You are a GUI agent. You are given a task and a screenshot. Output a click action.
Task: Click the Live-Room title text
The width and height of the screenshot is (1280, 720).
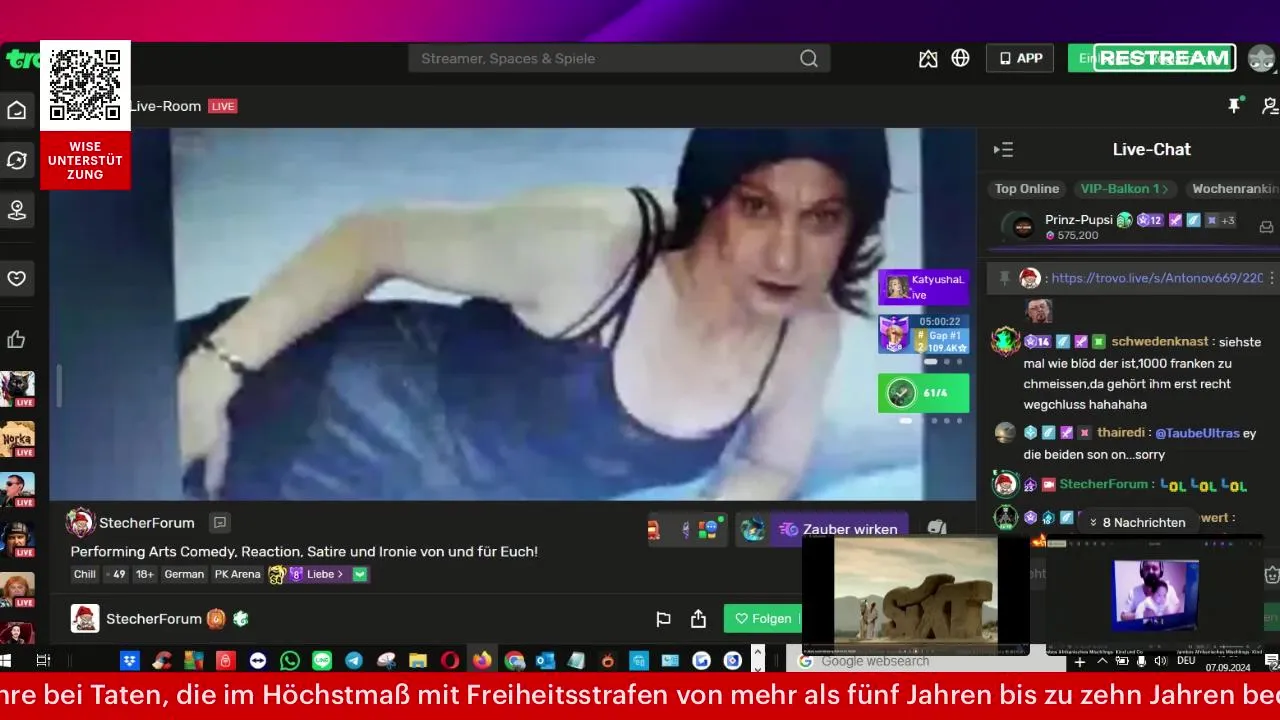point(166,106)
